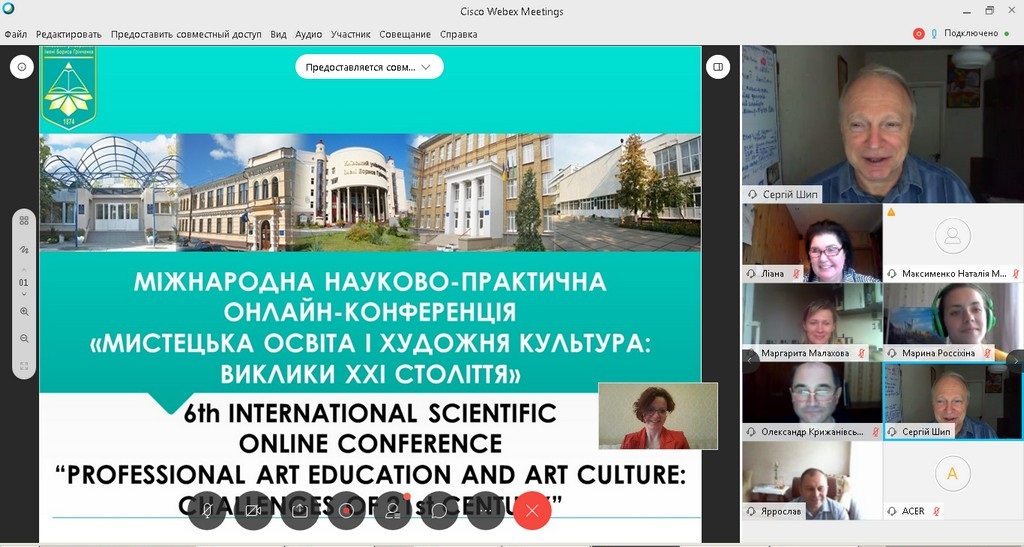Click muted mic icon on Олександр tile
Screen dimensions: 1024x547
875,432
